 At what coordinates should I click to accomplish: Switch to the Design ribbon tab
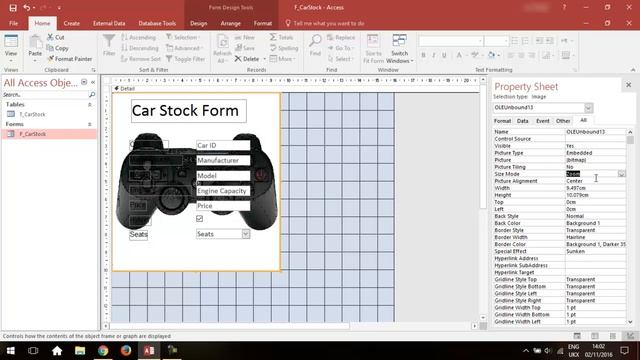(198, 23)
